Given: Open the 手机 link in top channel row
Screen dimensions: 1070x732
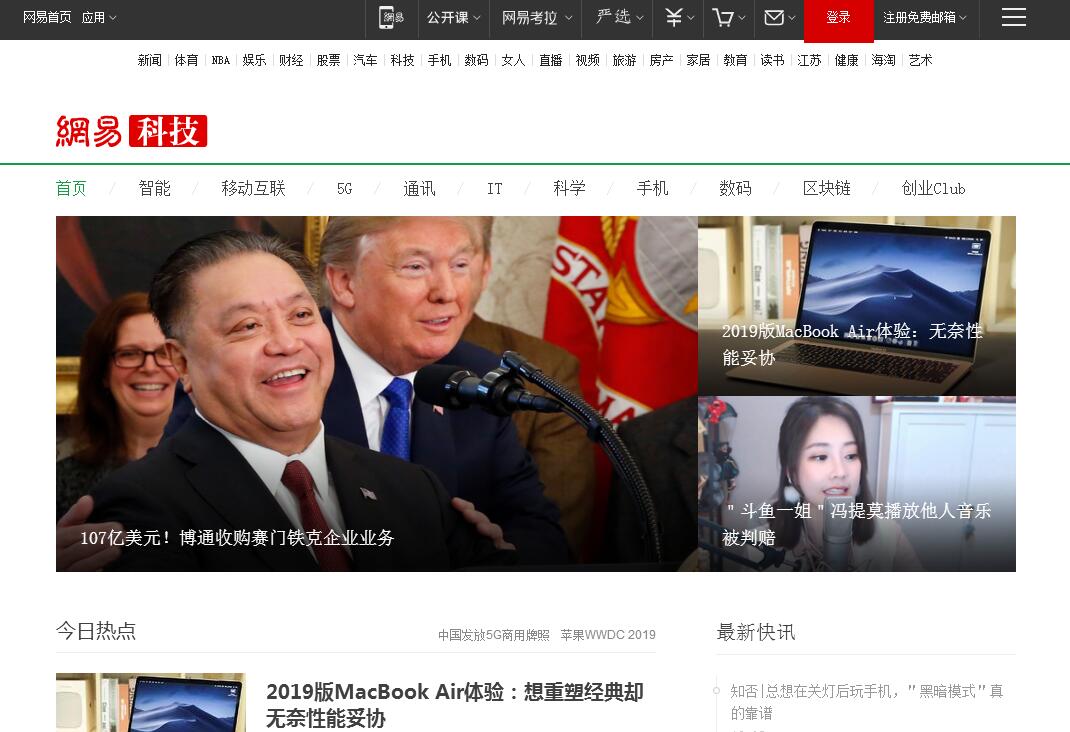Looking at the screenshot, I should (x=439, y=60).
